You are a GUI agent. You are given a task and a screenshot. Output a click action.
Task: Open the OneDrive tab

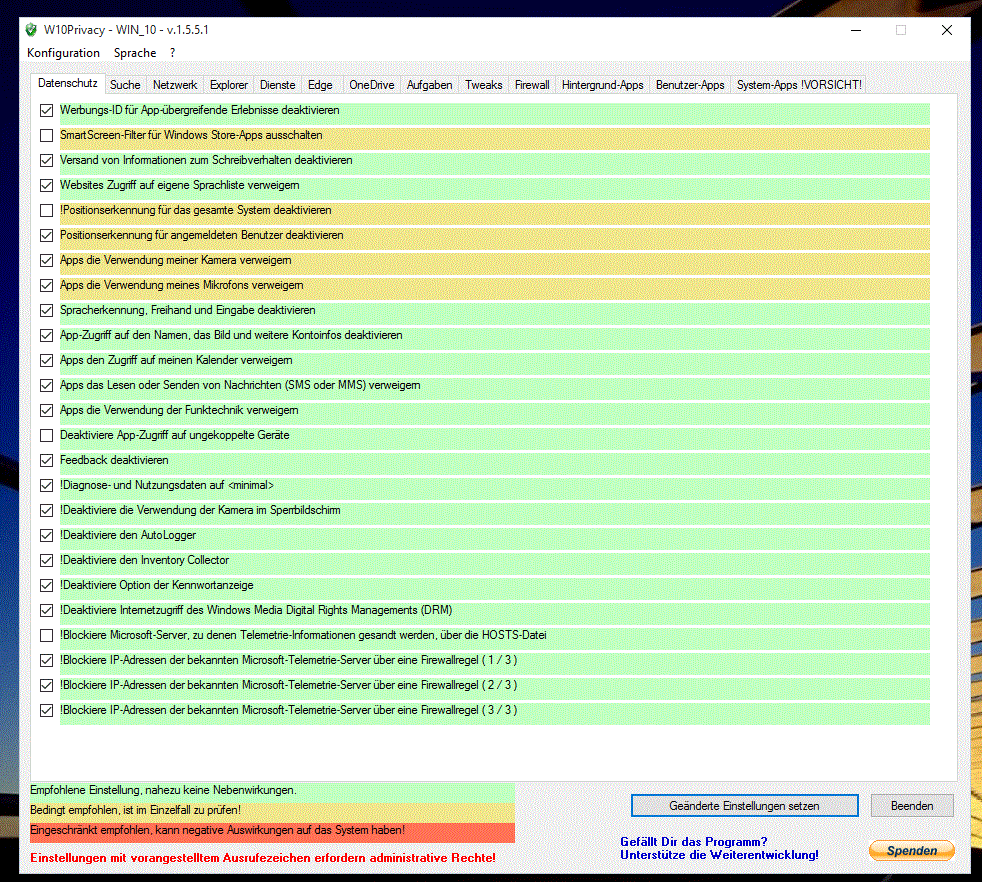(x=372, y=85)
